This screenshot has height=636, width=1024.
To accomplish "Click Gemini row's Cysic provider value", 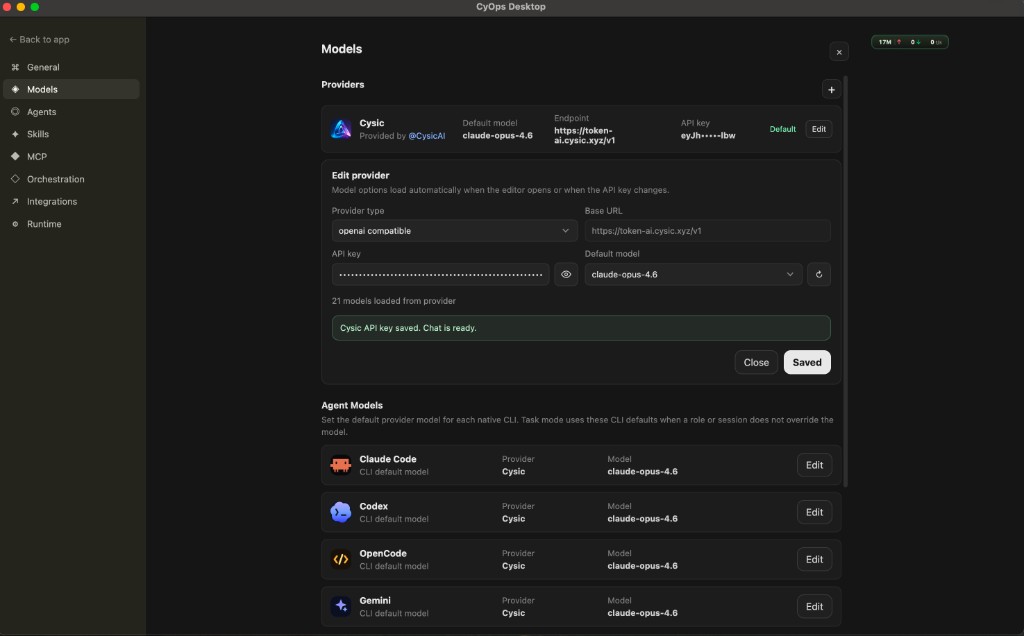I will pyautogui.click(x=513, y=613).
